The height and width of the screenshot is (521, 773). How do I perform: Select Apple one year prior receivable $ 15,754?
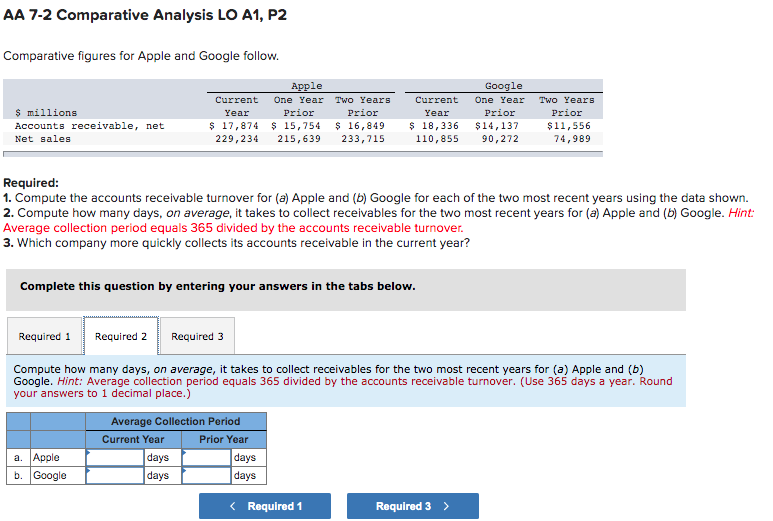coord(296,126)
